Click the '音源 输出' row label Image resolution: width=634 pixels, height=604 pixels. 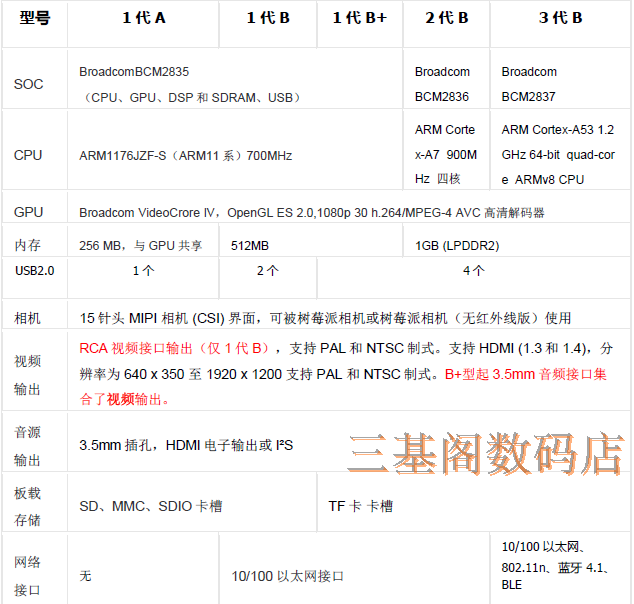click(27, 446)
